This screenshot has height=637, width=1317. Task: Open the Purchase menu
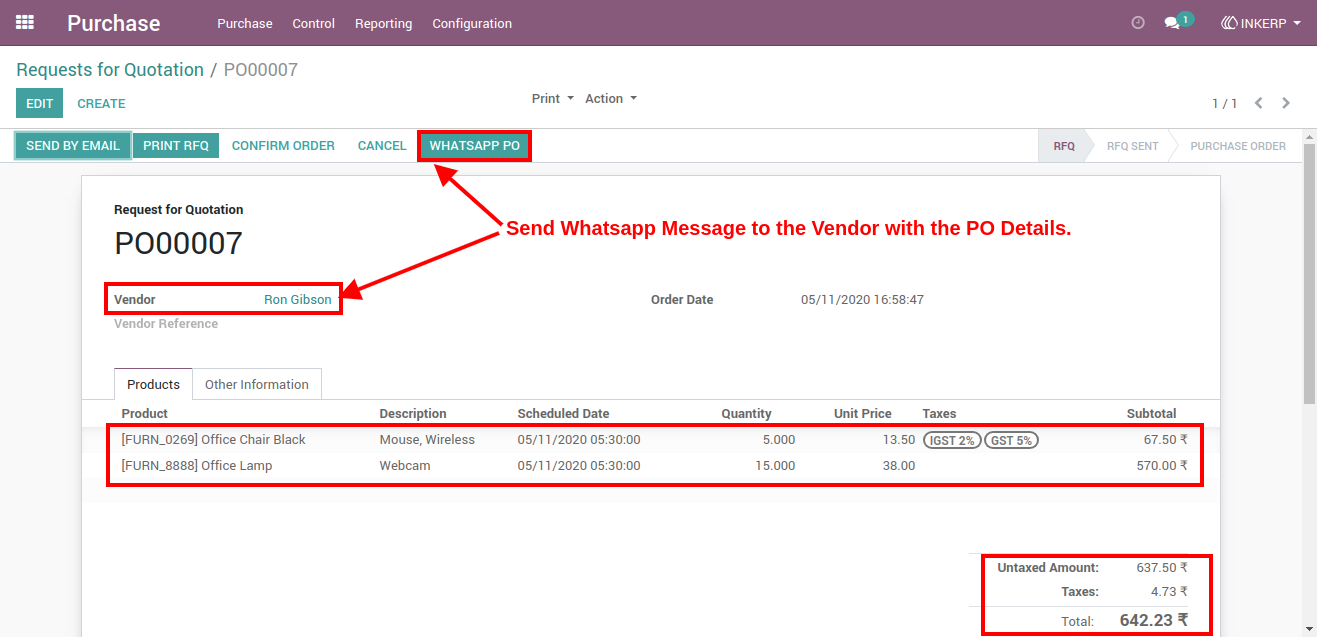pyautogui.click(x=245, y=23)
